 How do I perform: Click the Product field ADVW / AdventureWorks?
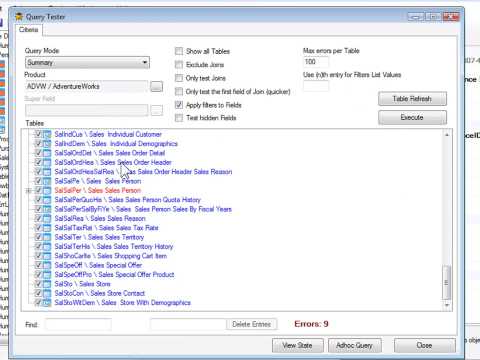coord(87,86)
